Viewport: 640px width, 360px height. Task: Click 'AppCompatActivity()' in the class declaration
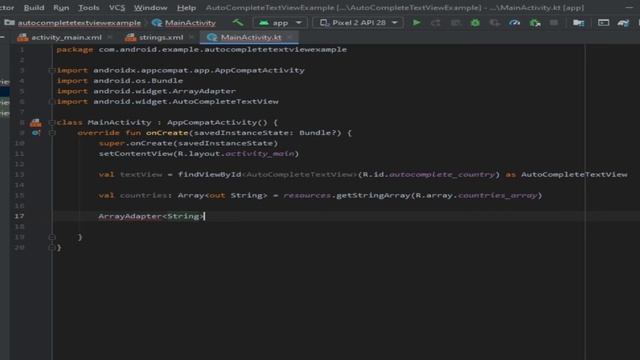(217, 122)
